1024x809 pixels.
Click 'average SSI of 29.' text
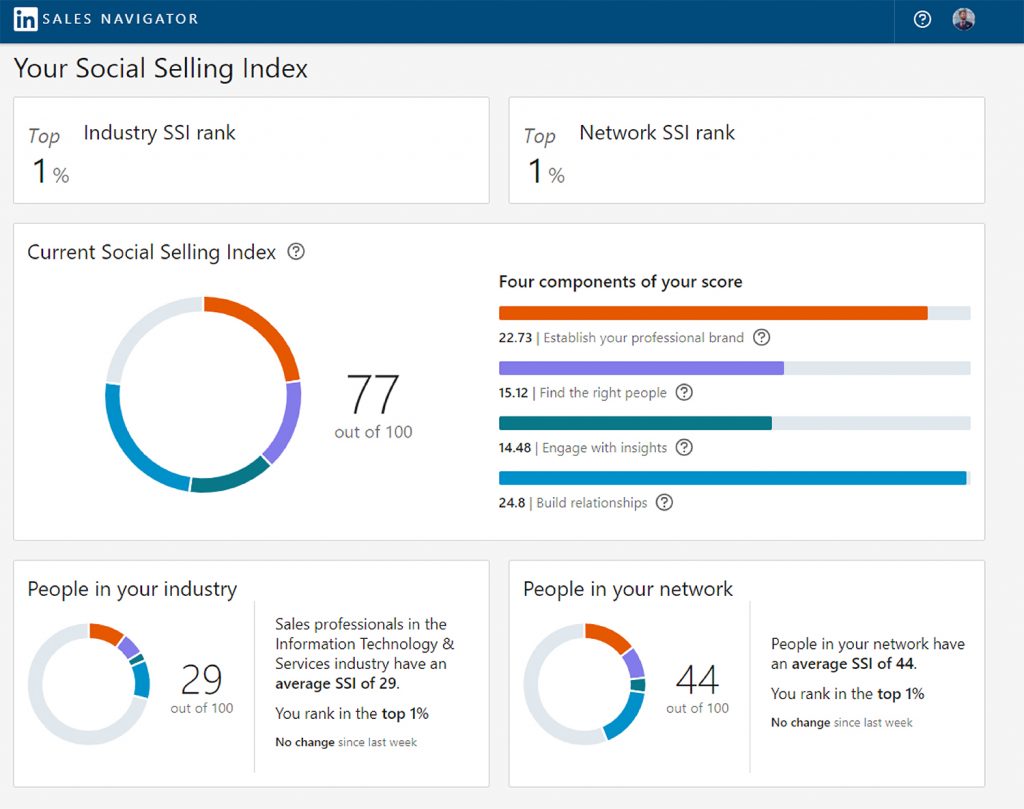tap(337, 684)
